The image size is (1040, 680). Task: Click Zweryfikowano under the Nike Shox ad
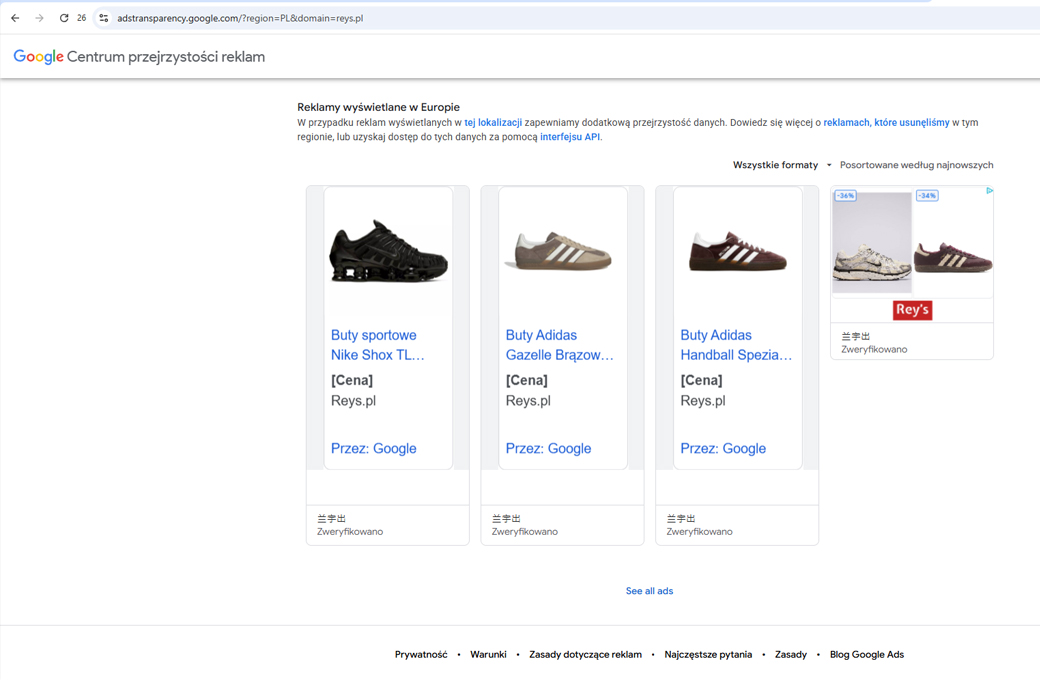click(350, 531)
